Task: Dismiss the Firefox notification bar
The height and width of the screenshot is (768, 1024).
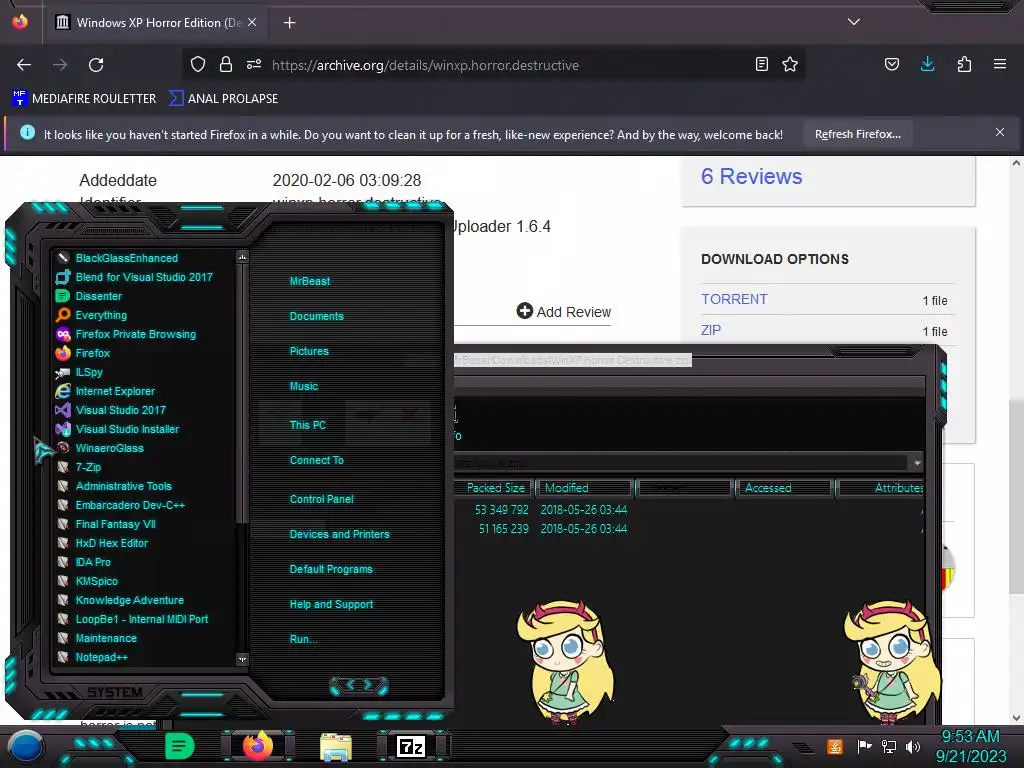Action: click(1000, 133)
